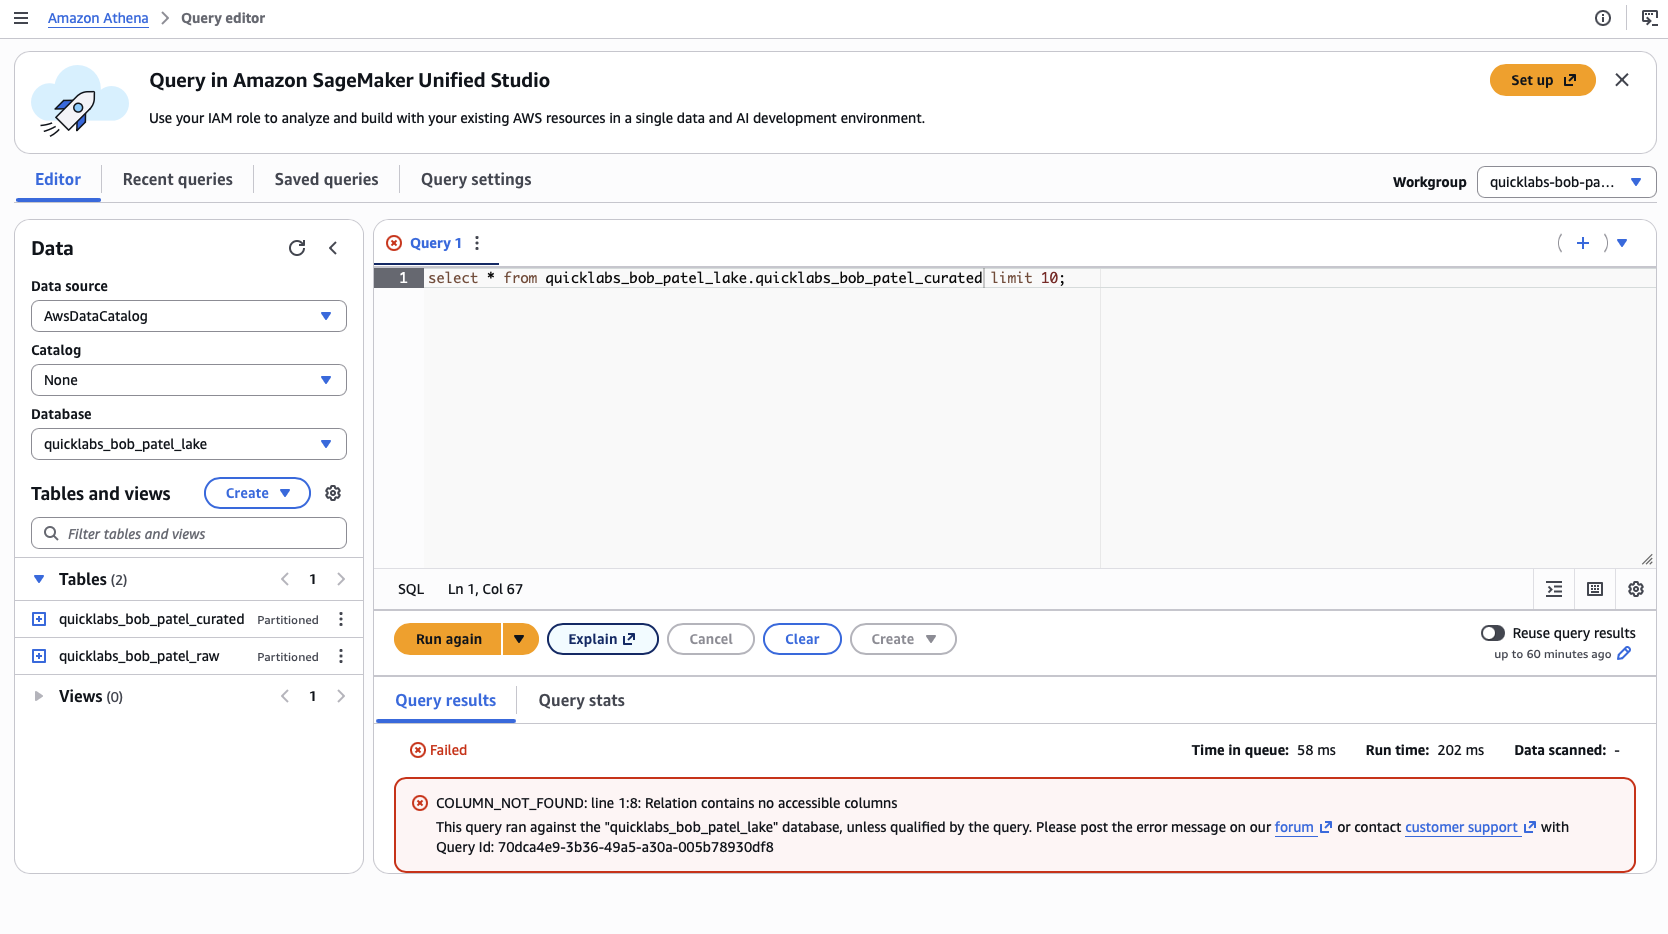Expand the Views section
The width and height of the screenshot is (1668, 934).
[39, 696]
